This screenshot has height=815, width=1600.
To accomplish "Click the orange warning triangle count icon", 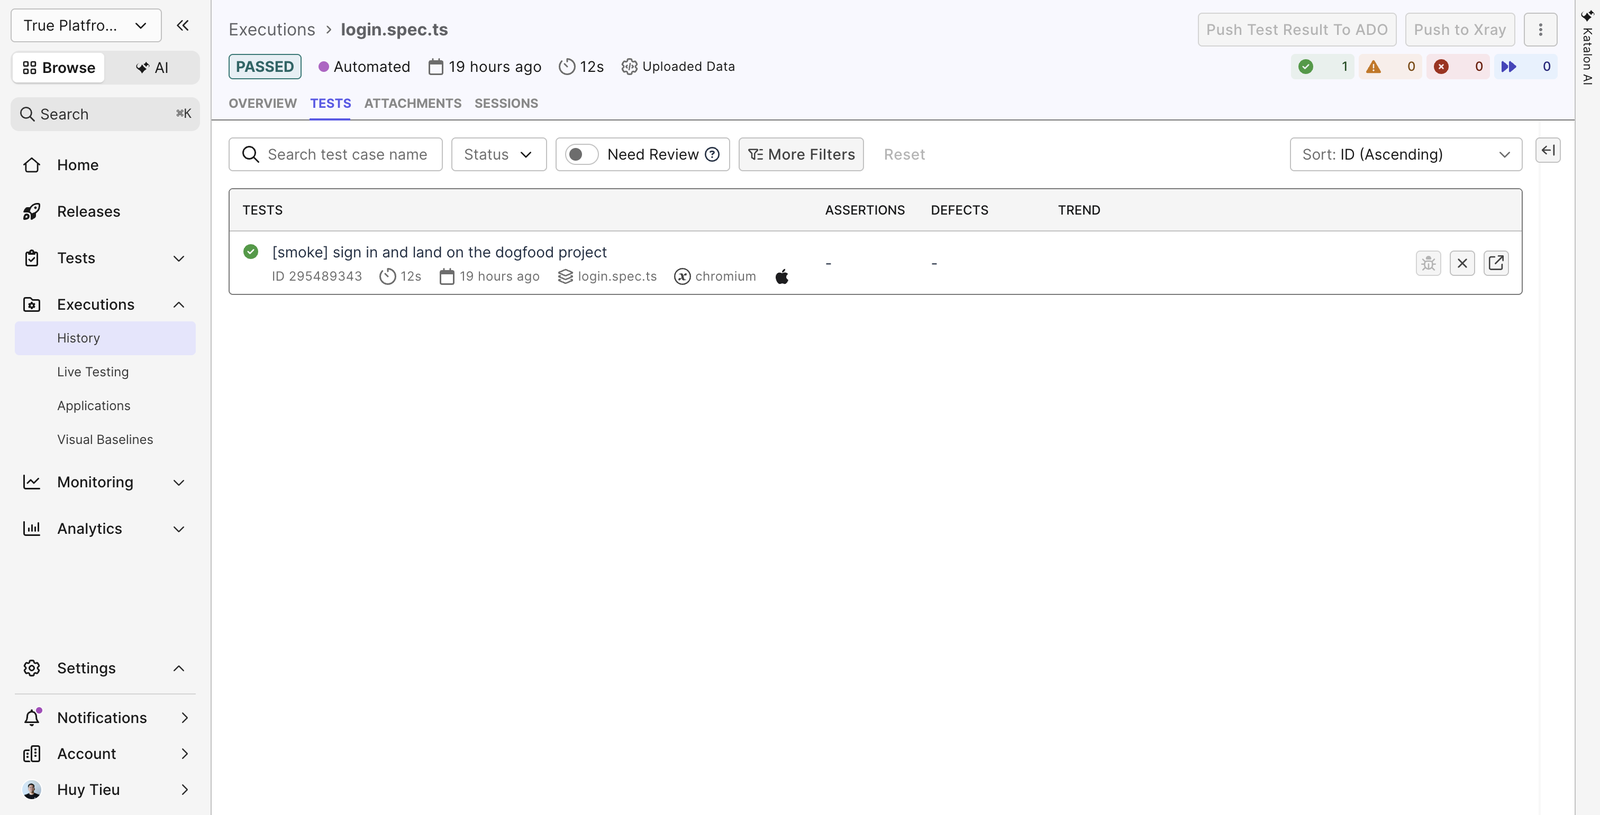I will click(1373, 67).
